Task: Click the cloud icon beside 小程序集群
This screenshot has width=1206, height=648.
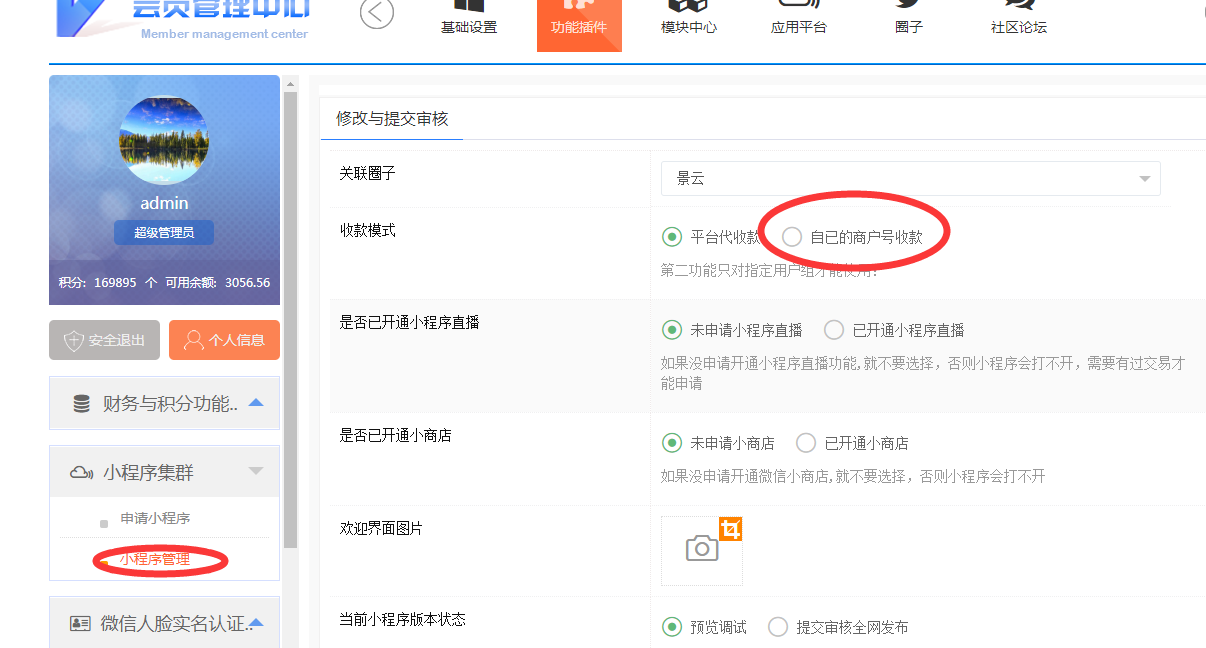Action: pyautogui.click(x=82, y=472)
